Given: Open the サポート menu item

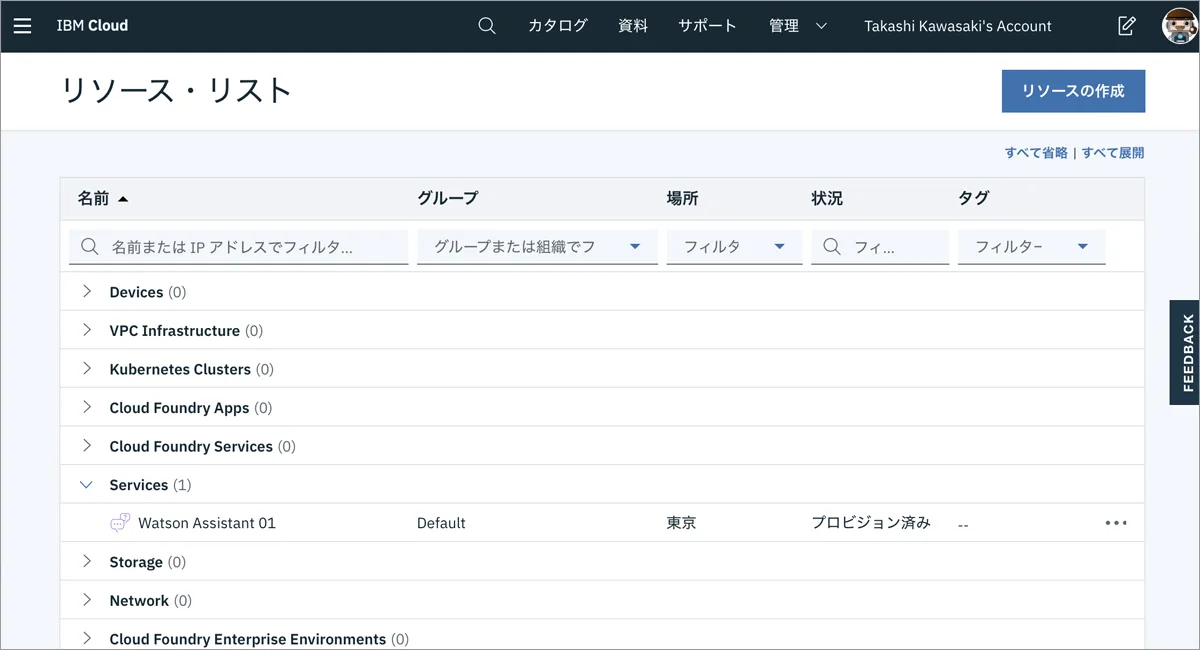Looking at the screenshot, I should tap(707, 26).
